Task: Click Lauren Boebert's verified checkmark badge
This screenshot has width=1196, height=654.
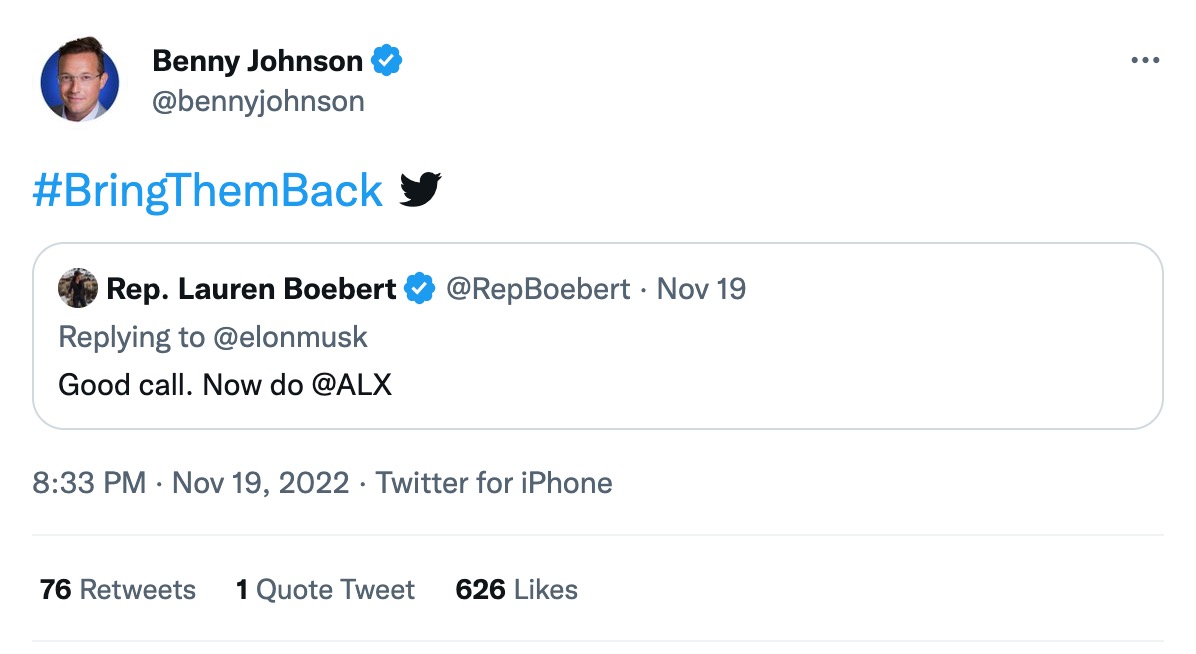Action: pyautogui.click(x=420, y=289)
